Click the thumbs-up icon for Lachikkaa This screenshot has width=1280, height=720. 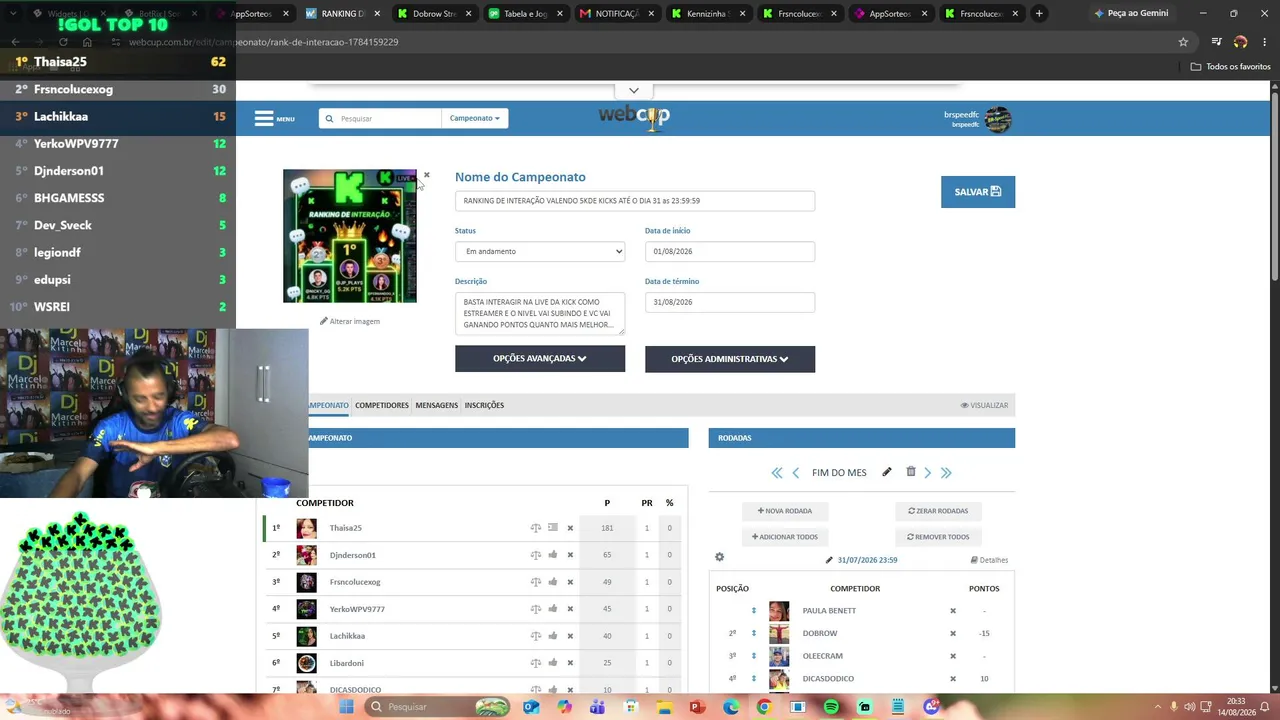[x=552, y=636]
